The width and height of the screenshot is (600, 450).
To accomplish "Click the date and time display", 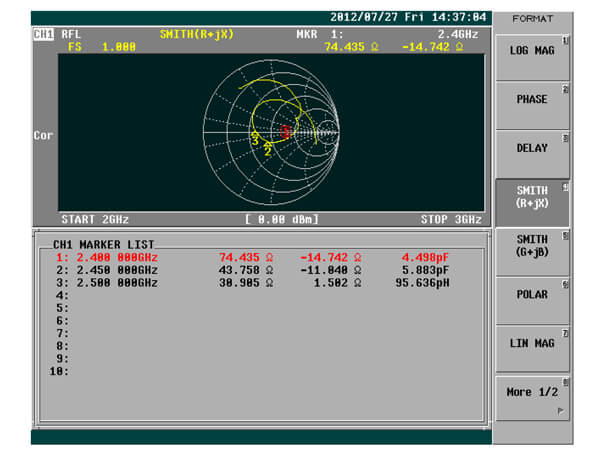I will coord(408,17).
